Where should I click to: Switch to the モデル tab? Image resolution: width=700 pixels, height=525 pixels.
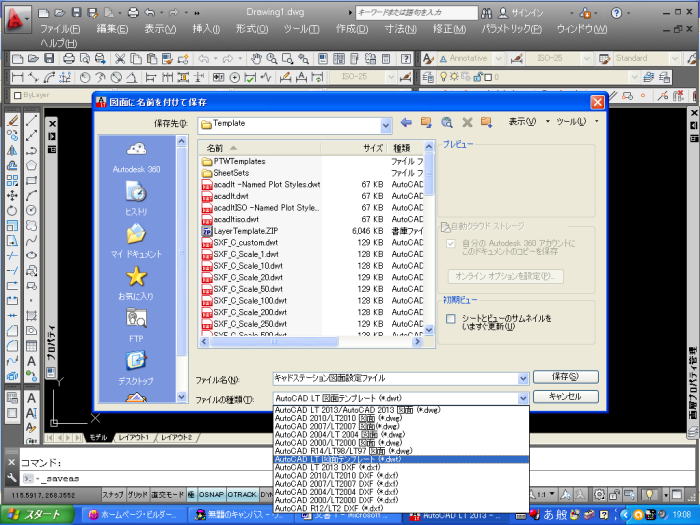click(x=98, y=437)
